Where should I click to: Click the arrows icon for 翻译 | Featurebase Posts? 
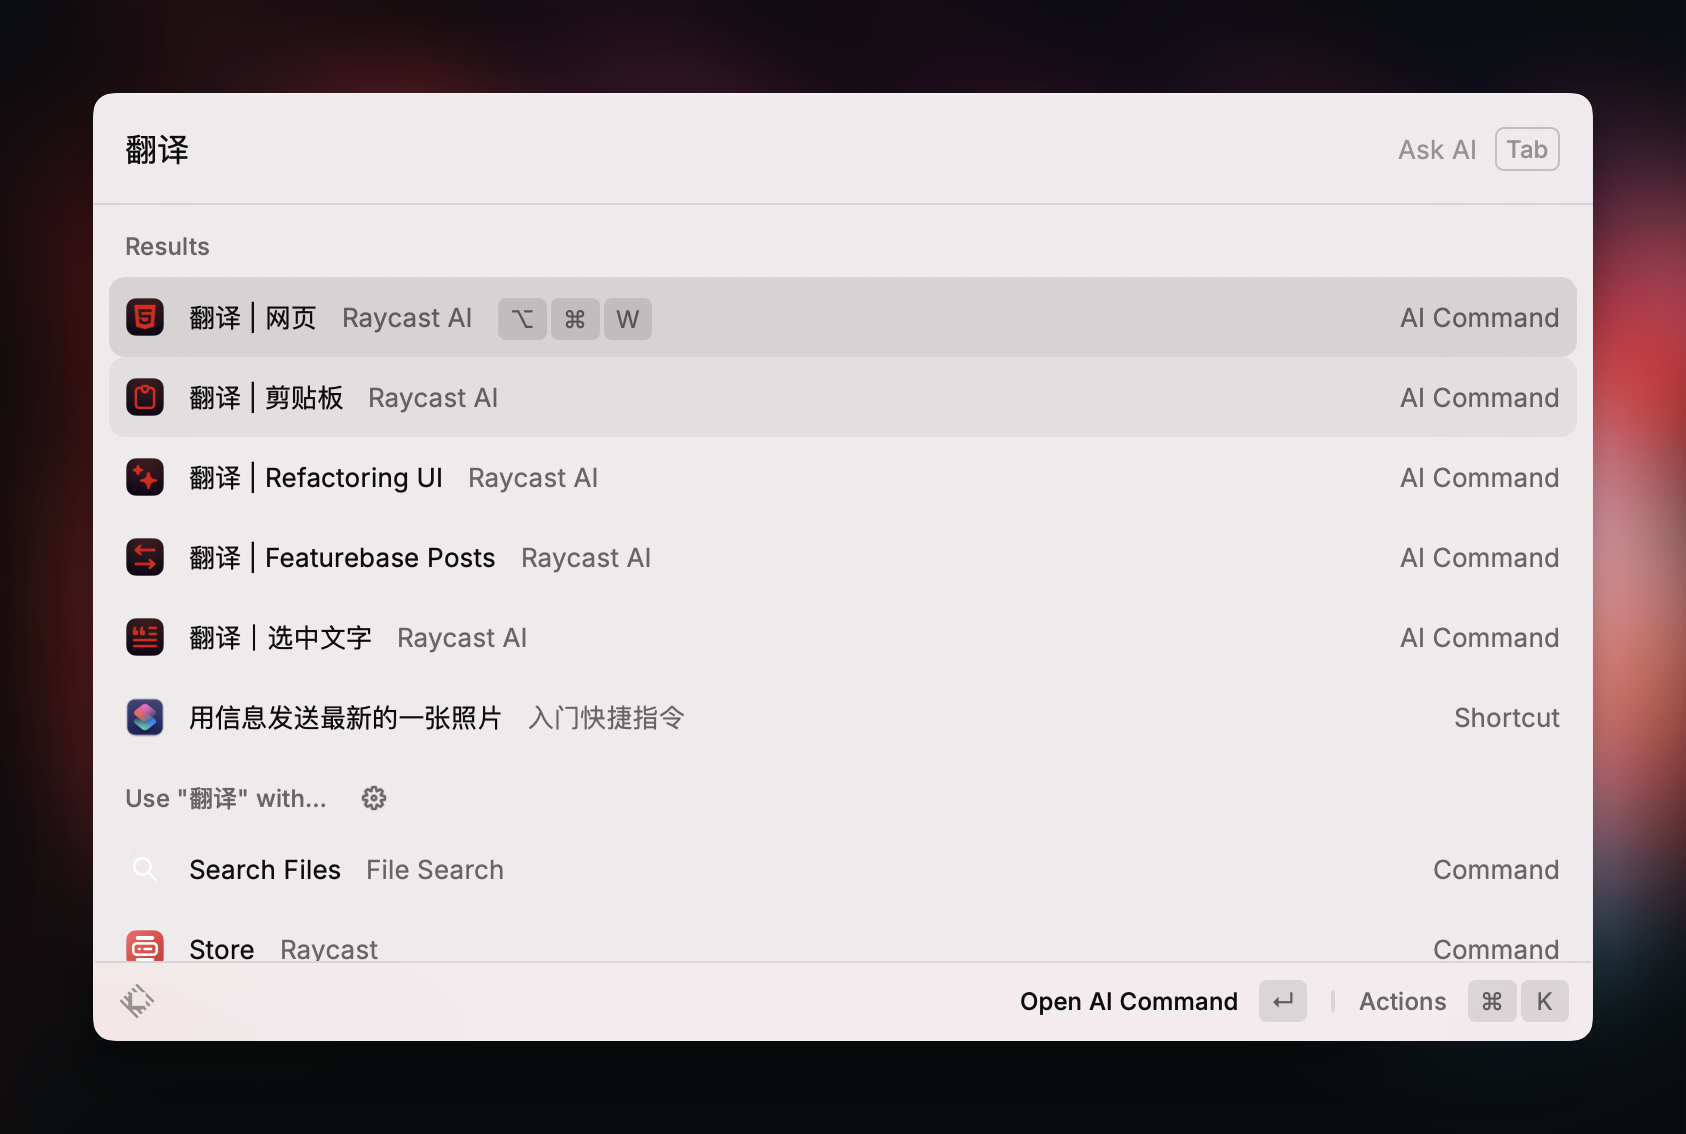tap(145, 557)
